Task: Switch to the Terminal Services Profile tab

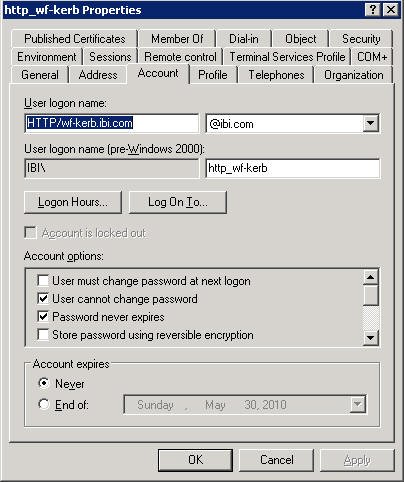Action: [287, 57]
